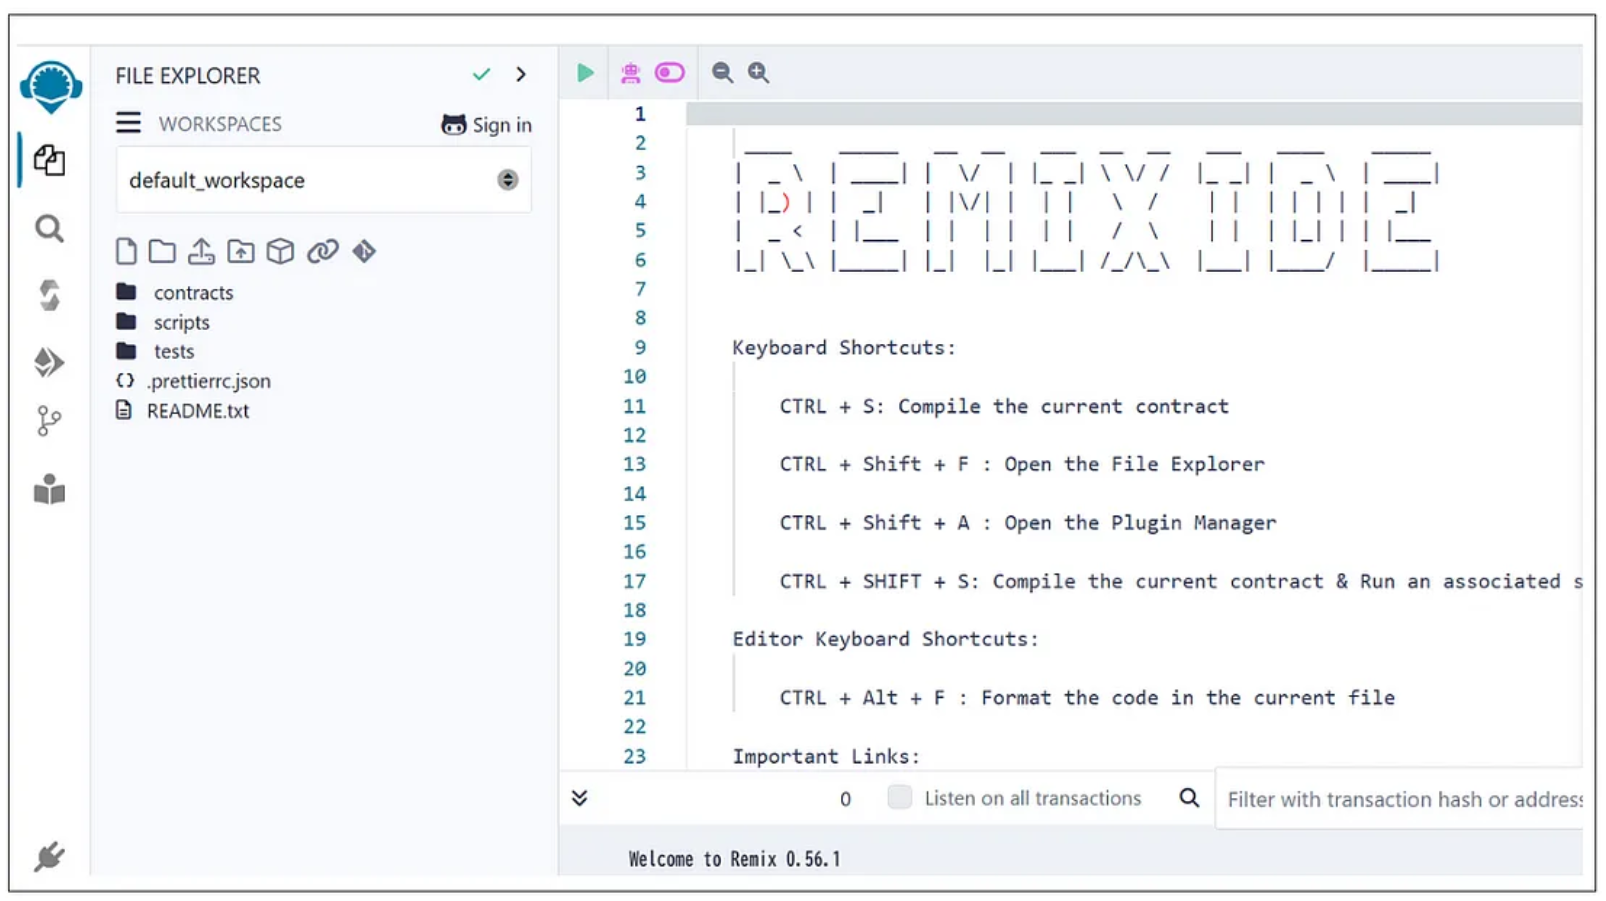Open the Plugin Manager plug icon
Viewport: 1606px width, 901px height.
pyautogui.click(x=49, y=857)
